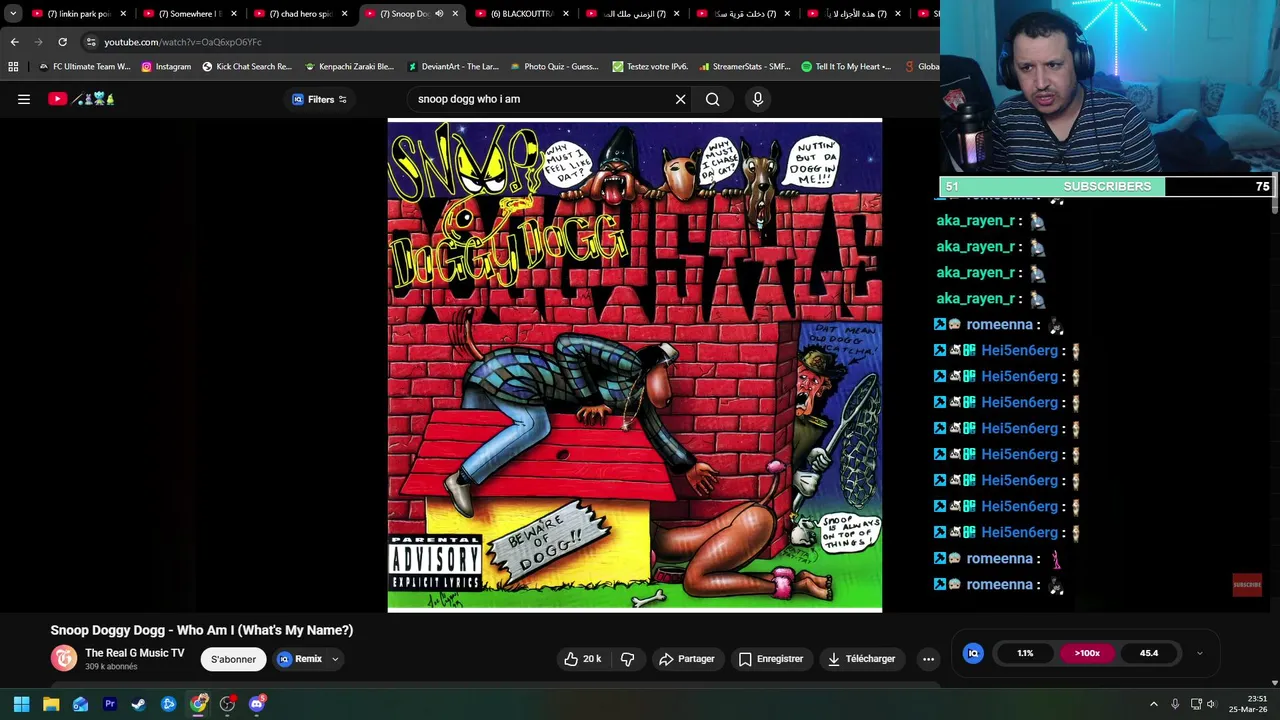Expand vidIQ stats panel chevron
This screenshot has width=1280, height=720.
coord(1199,653)
